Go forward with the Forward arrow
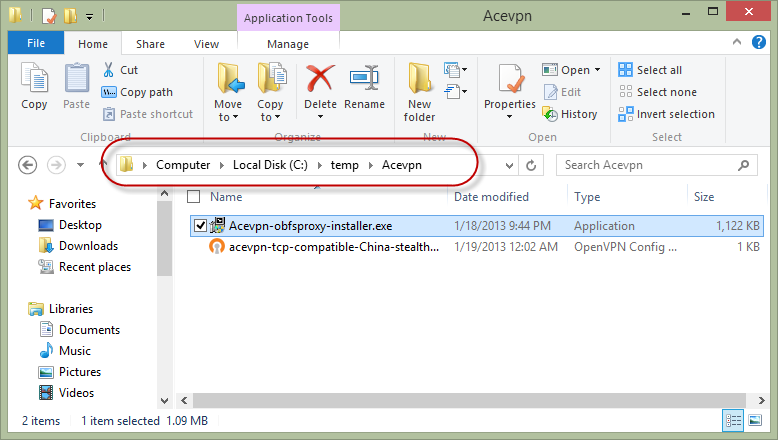 coord(56,165)
